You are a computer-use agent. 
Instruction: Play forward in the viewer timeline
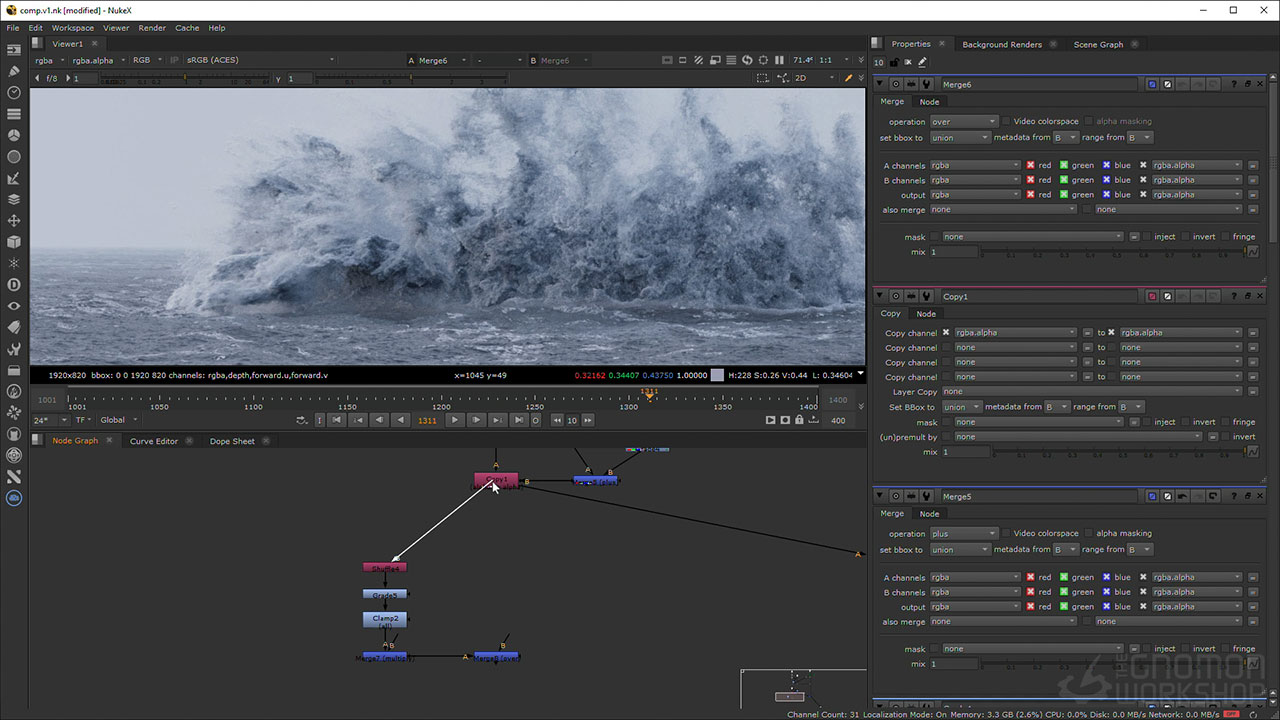tap(455, 420)
